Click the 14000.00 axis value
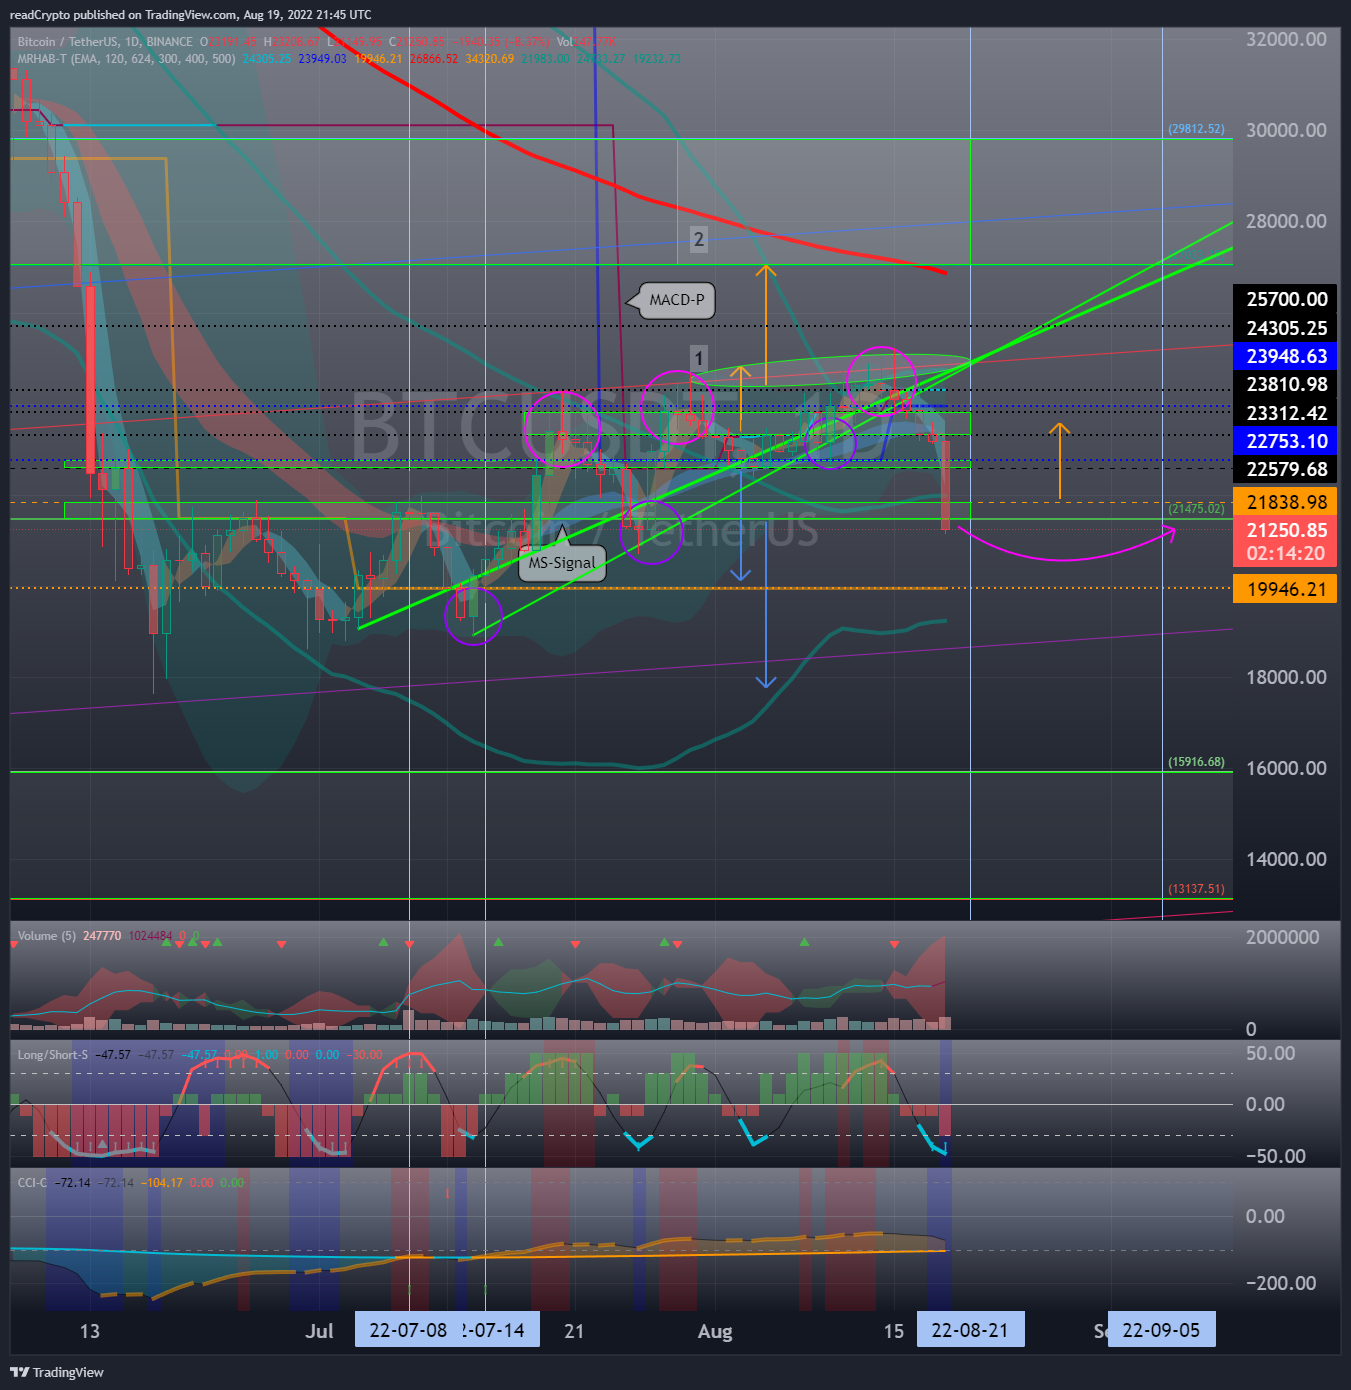 [1287, 859]
